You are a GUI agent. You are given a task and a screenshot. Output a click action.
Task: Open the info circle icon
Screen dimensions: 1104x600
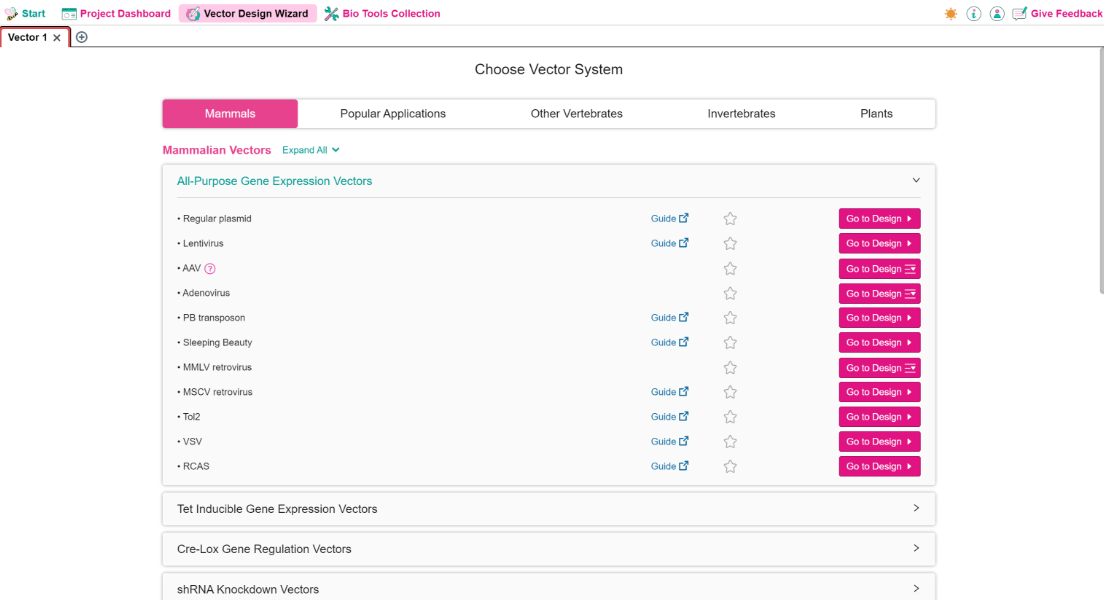click(x=974, y=13)
